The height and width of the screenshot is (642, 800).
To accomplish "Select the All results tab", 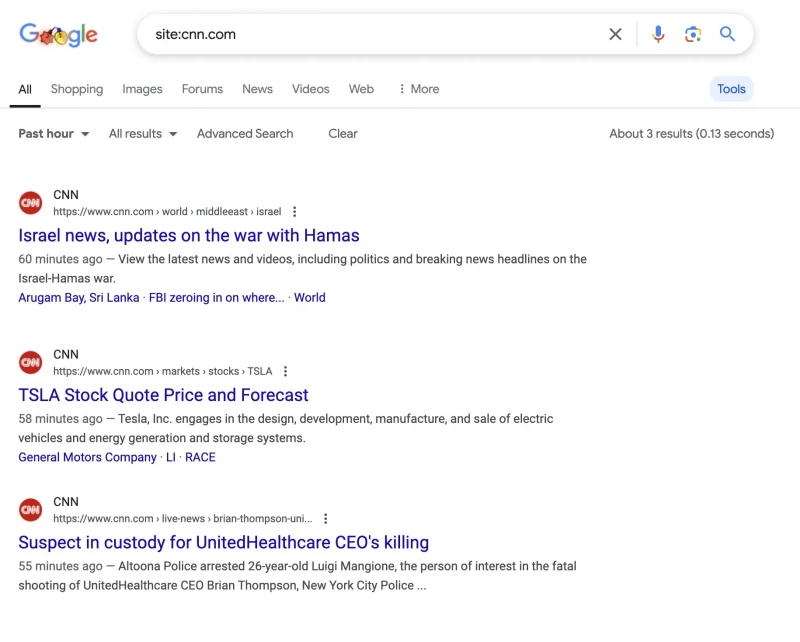I will [25, 89].
